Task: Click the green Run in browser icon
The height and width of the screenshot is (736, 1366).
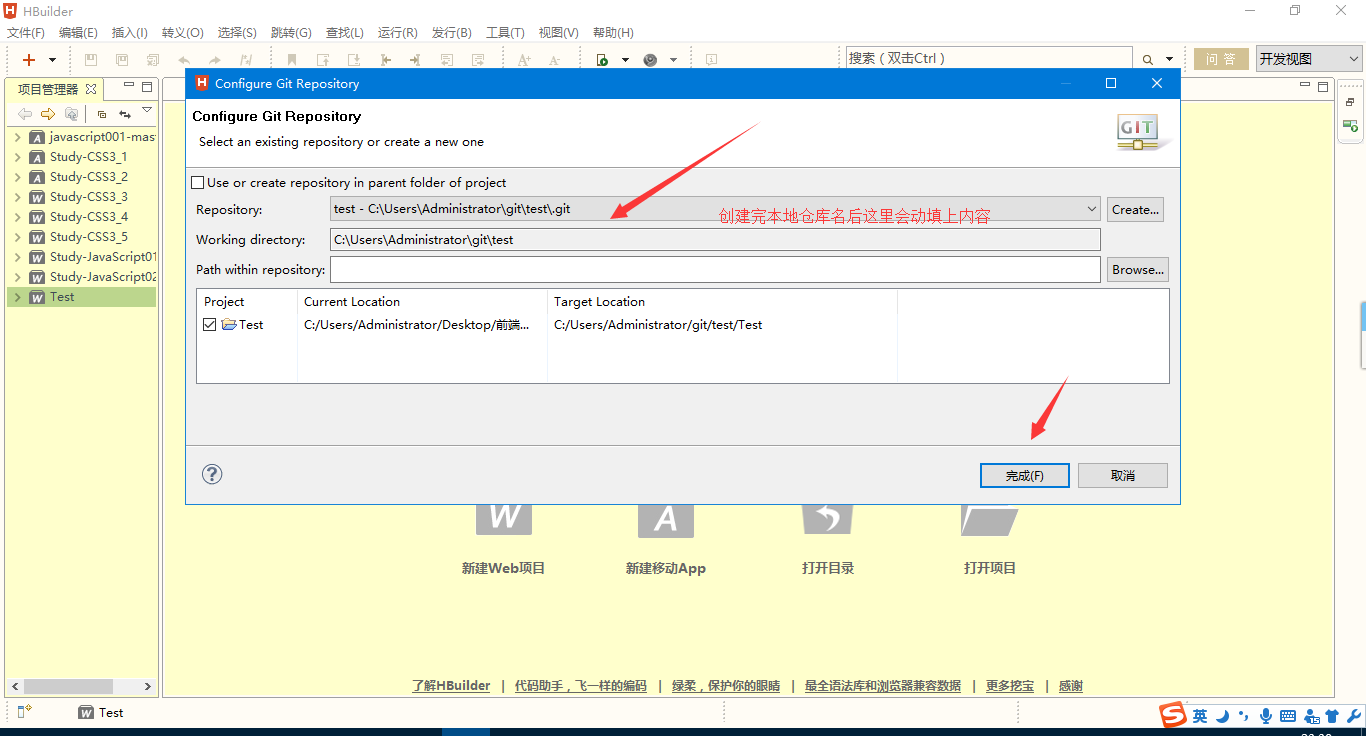Action: [x=602, y=60]
